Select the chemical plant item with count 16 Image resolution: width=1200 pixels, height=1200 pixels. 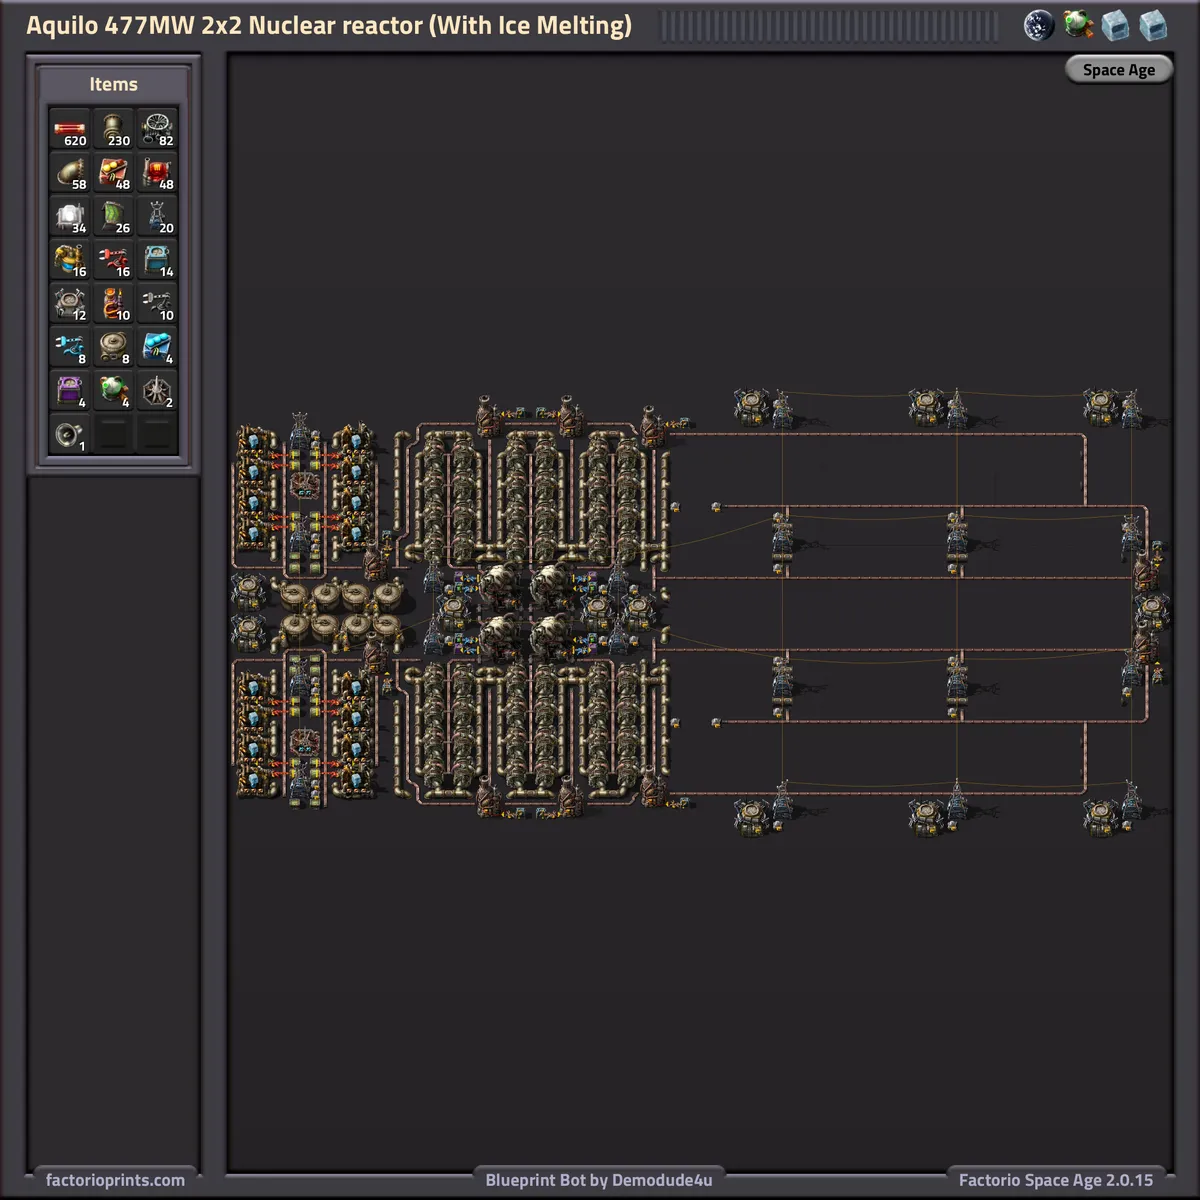click(x=70, y=260)
